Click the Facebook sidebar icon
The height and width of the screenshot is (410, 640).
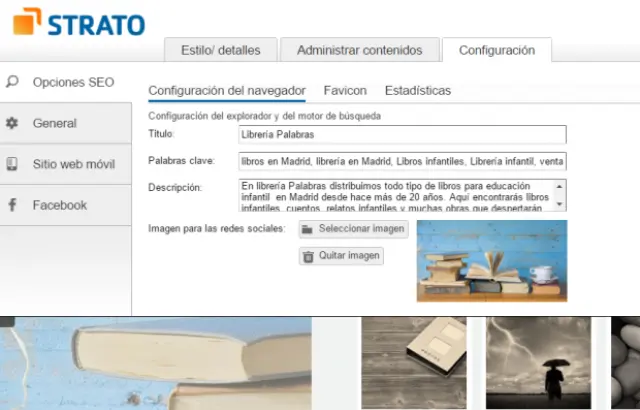[x=12, y=205]
